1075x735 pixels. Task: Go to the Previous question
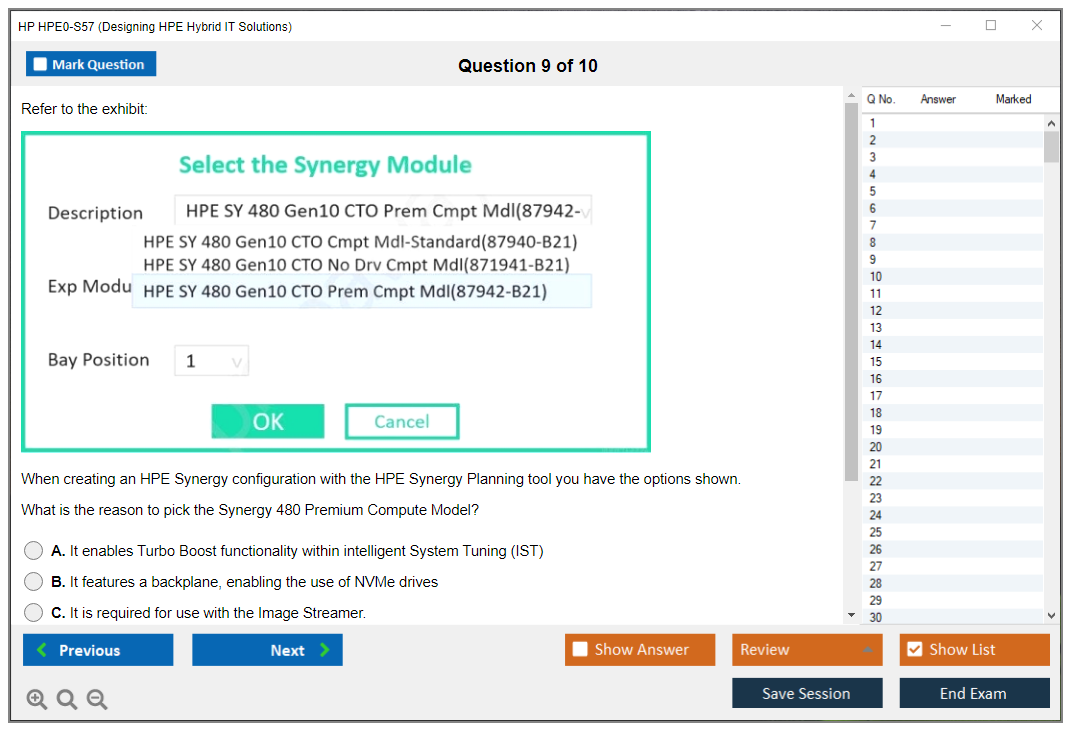(x=98, y=650)
